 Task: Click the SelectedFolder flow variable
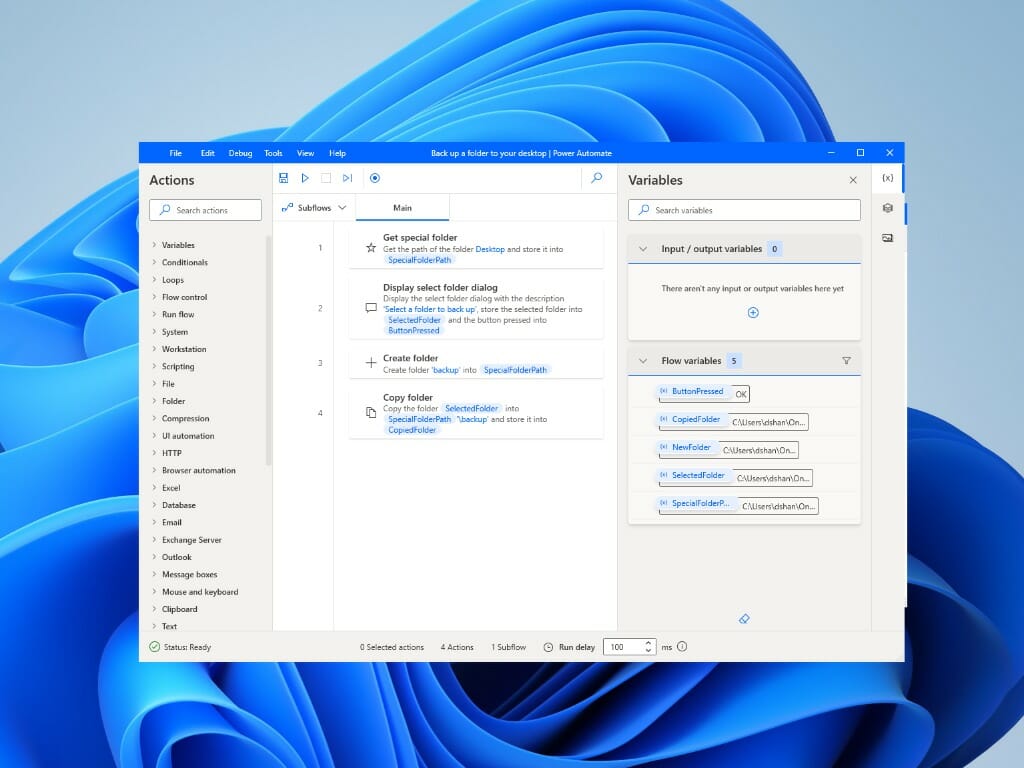[698, 476]
